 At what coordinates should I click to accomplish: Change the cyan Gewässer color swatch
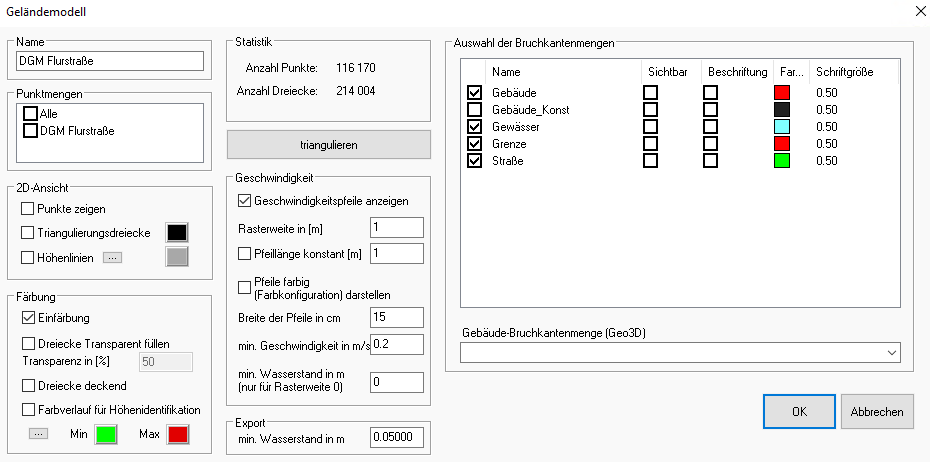click(782, 126)
